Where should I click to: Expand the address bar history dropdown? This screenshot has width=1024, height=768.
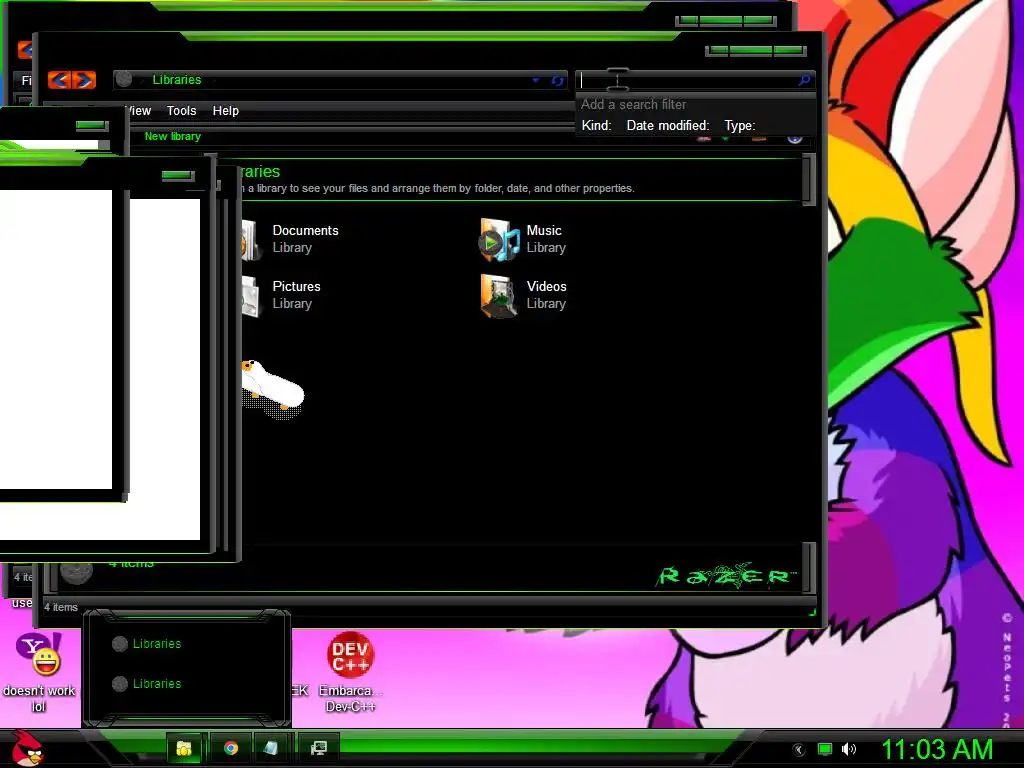pos(536,80)
